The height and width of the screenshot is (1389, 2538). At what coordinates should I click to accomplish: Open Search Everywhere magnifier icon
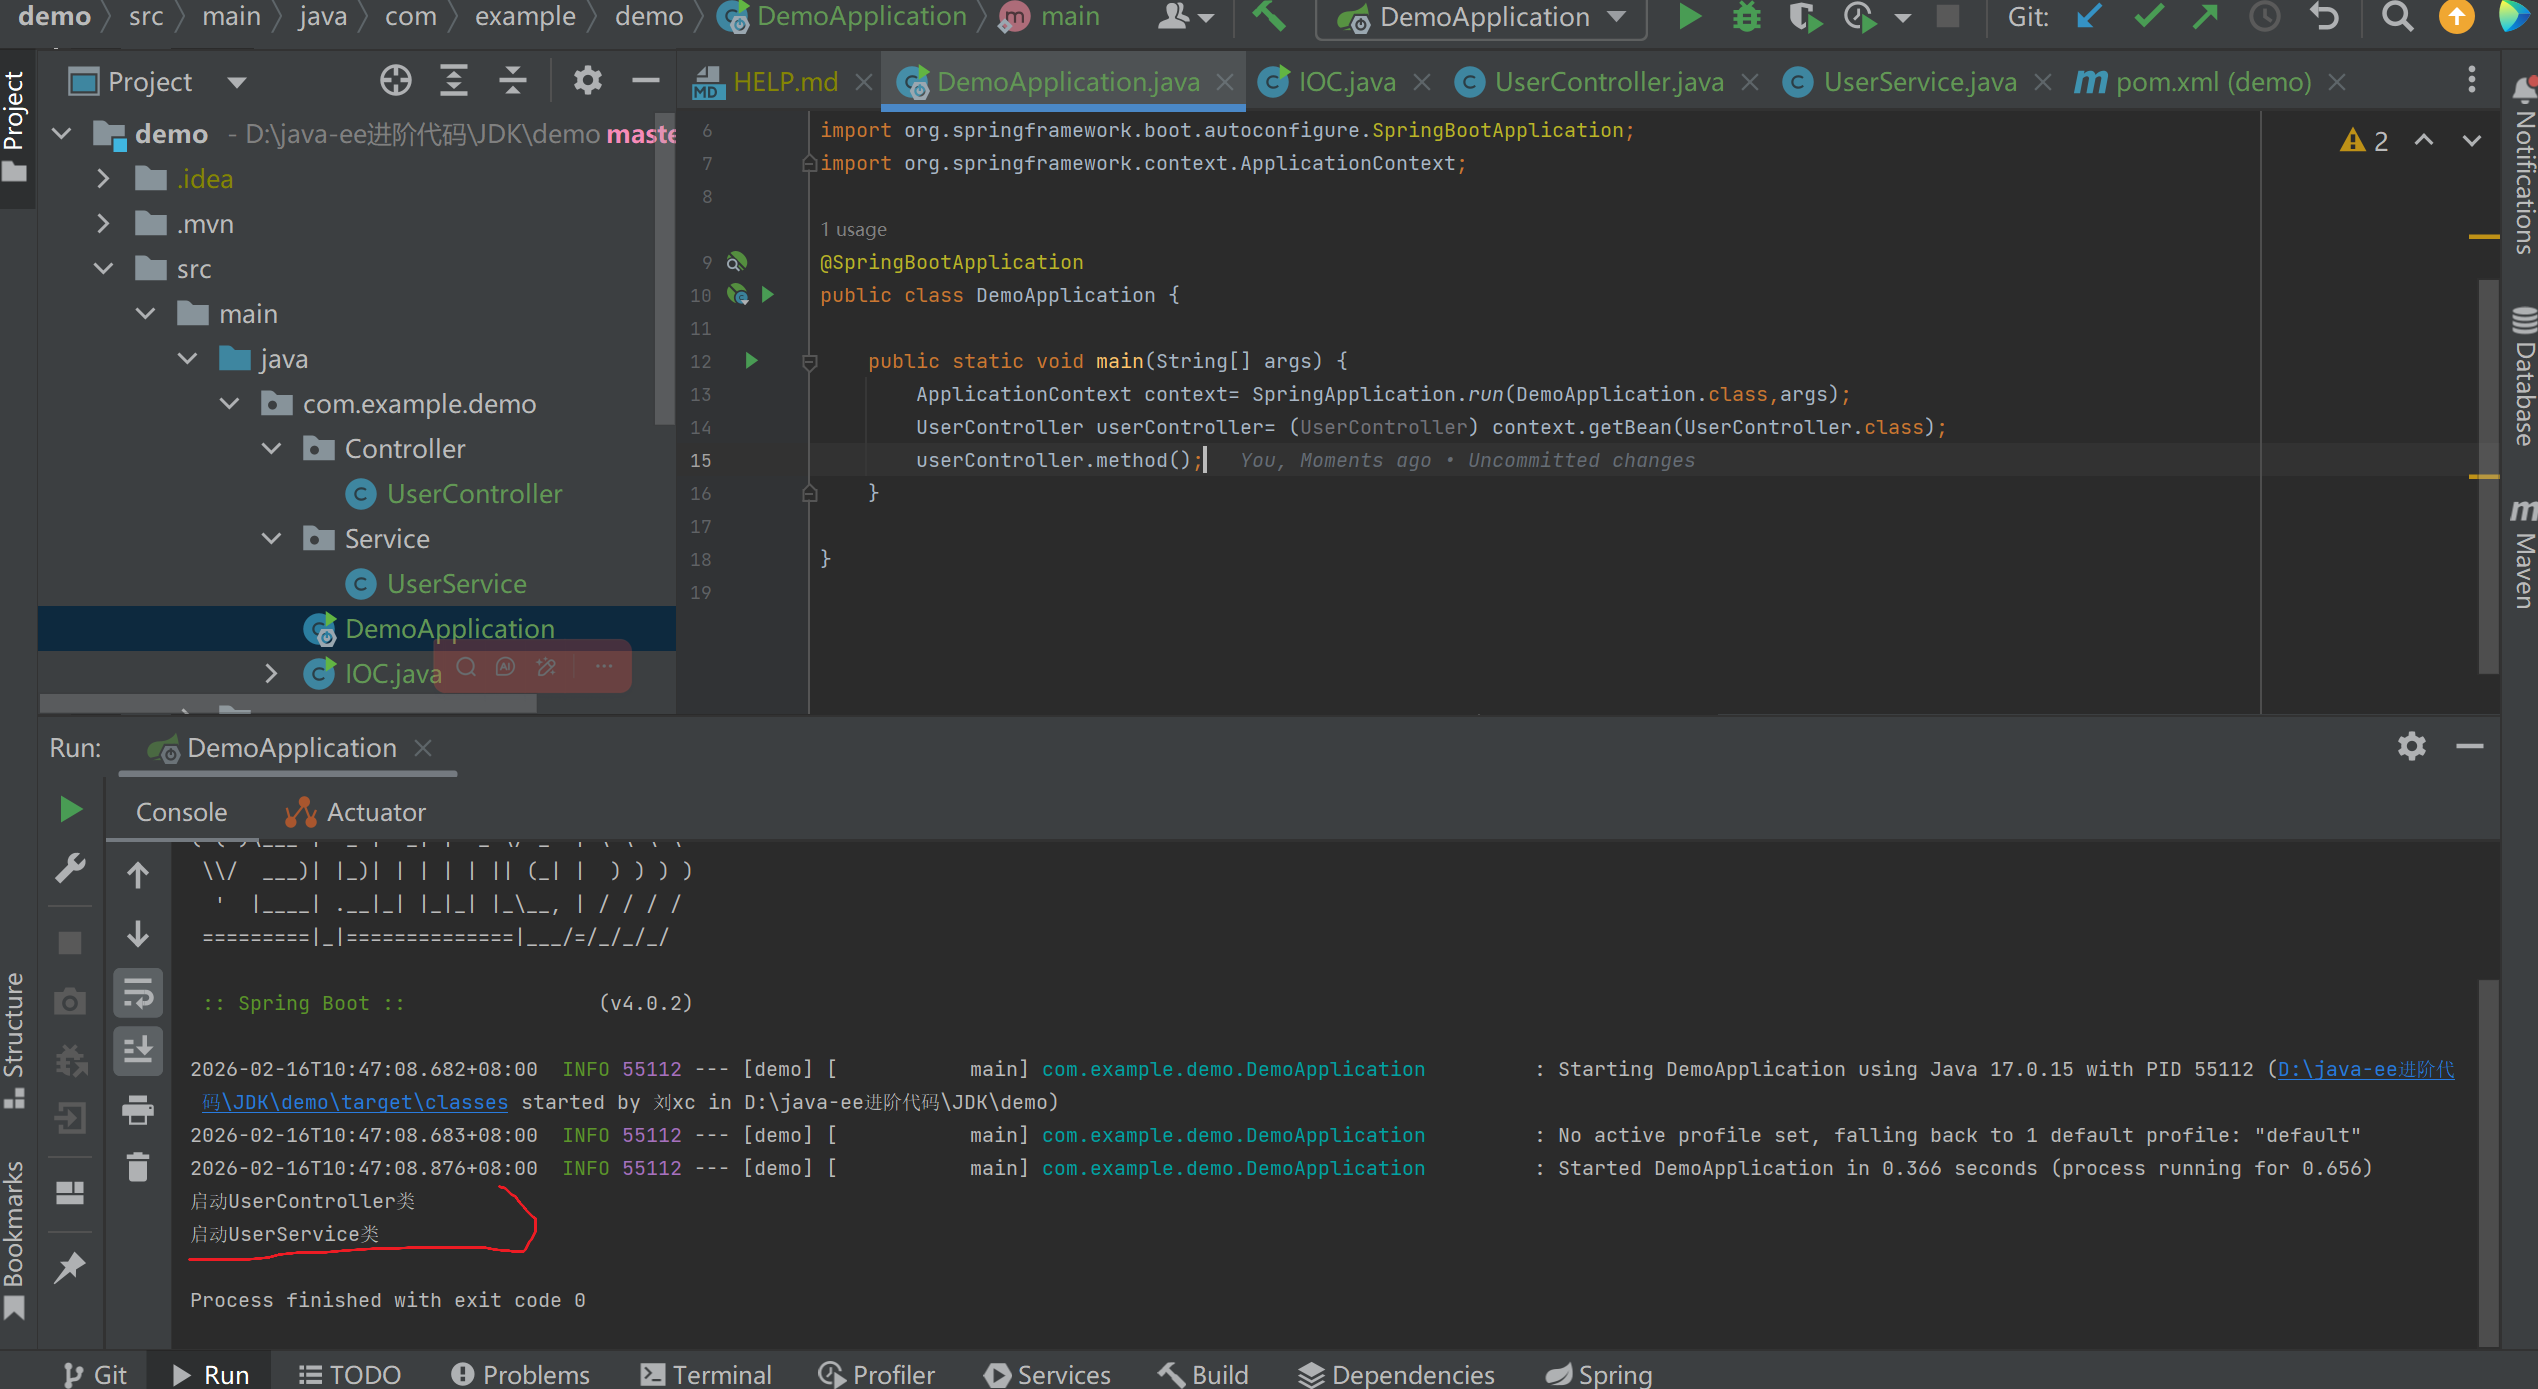[x=2396, y=17]
